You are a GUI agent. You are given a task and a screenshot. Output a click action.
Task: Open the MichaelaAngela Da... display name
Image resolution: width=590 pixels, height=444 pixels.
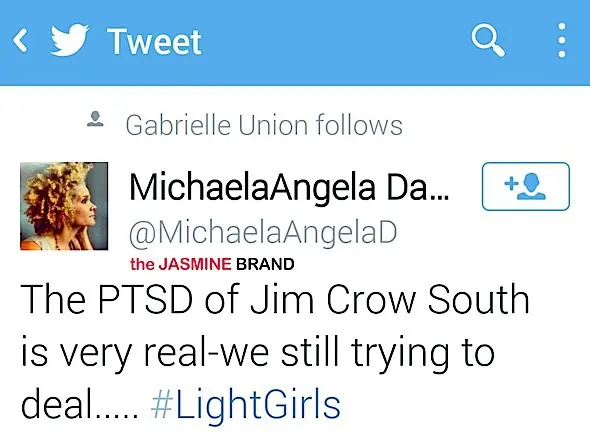[289, 188]
